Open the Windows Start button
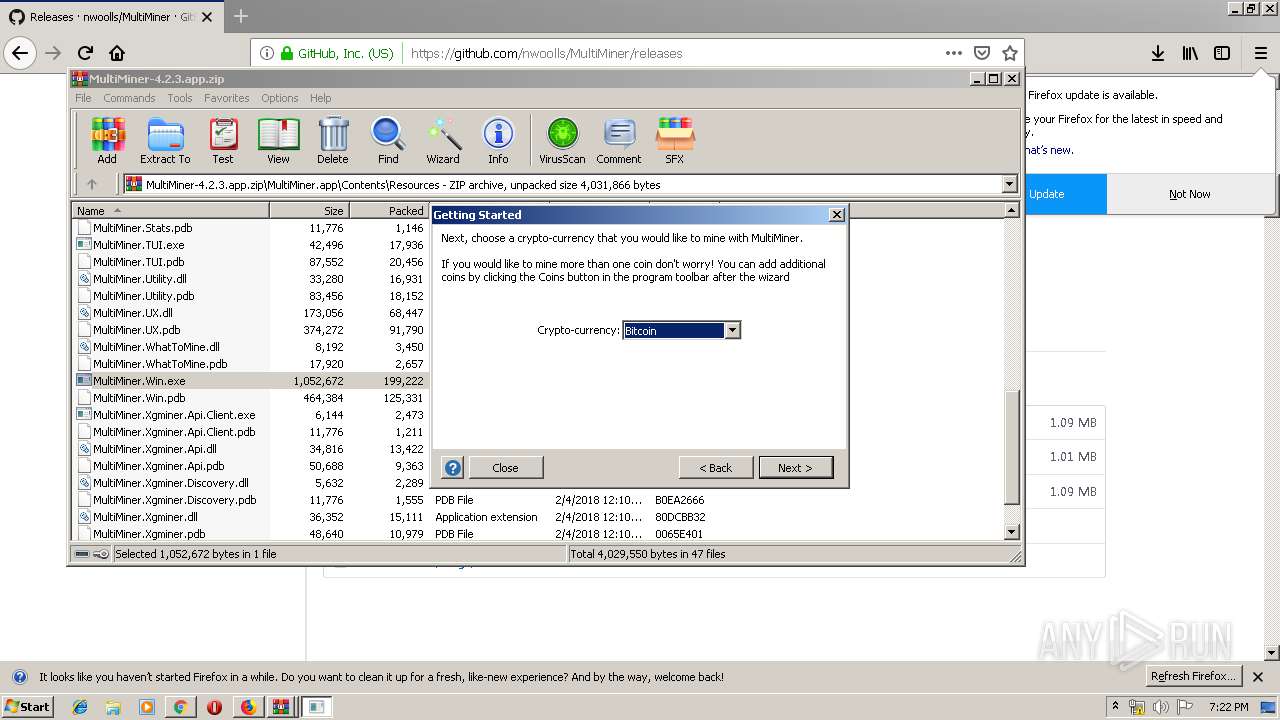 (27, 706)
